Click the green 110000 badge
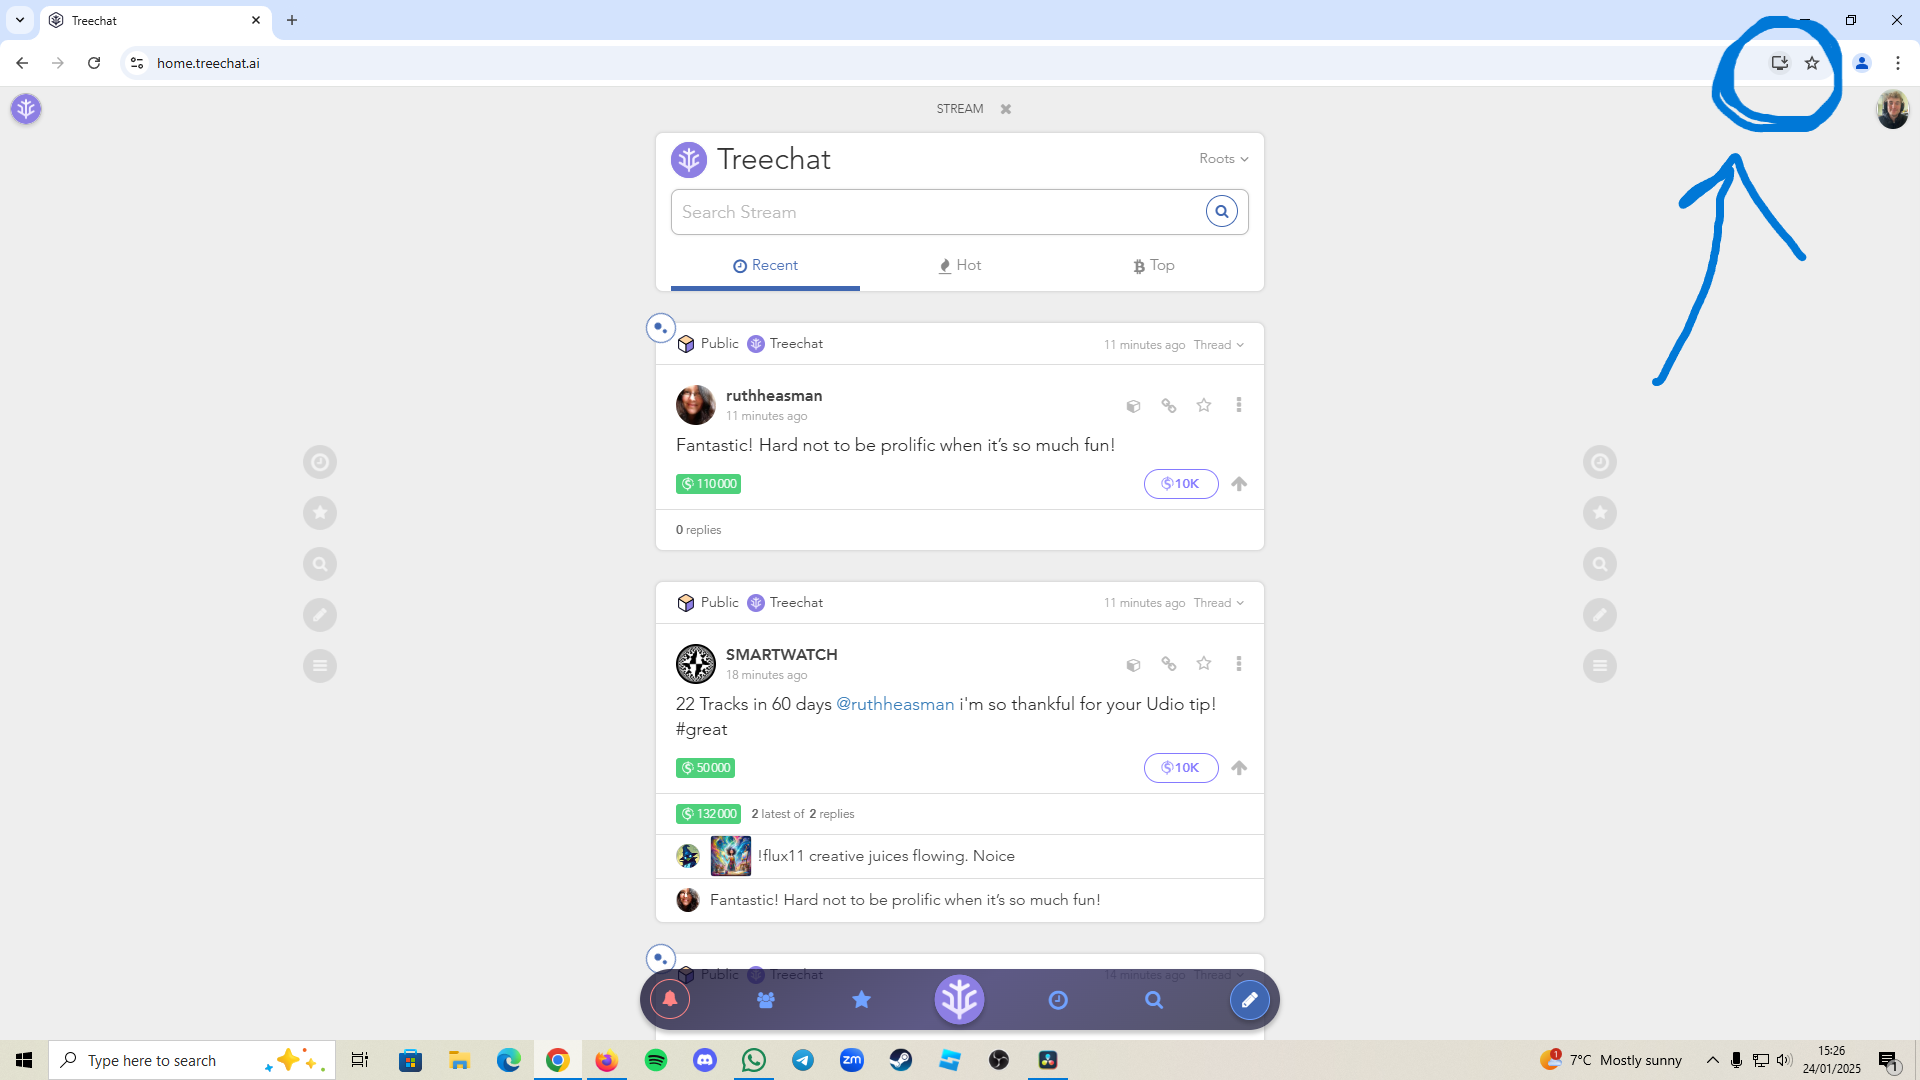 [708, 484]
